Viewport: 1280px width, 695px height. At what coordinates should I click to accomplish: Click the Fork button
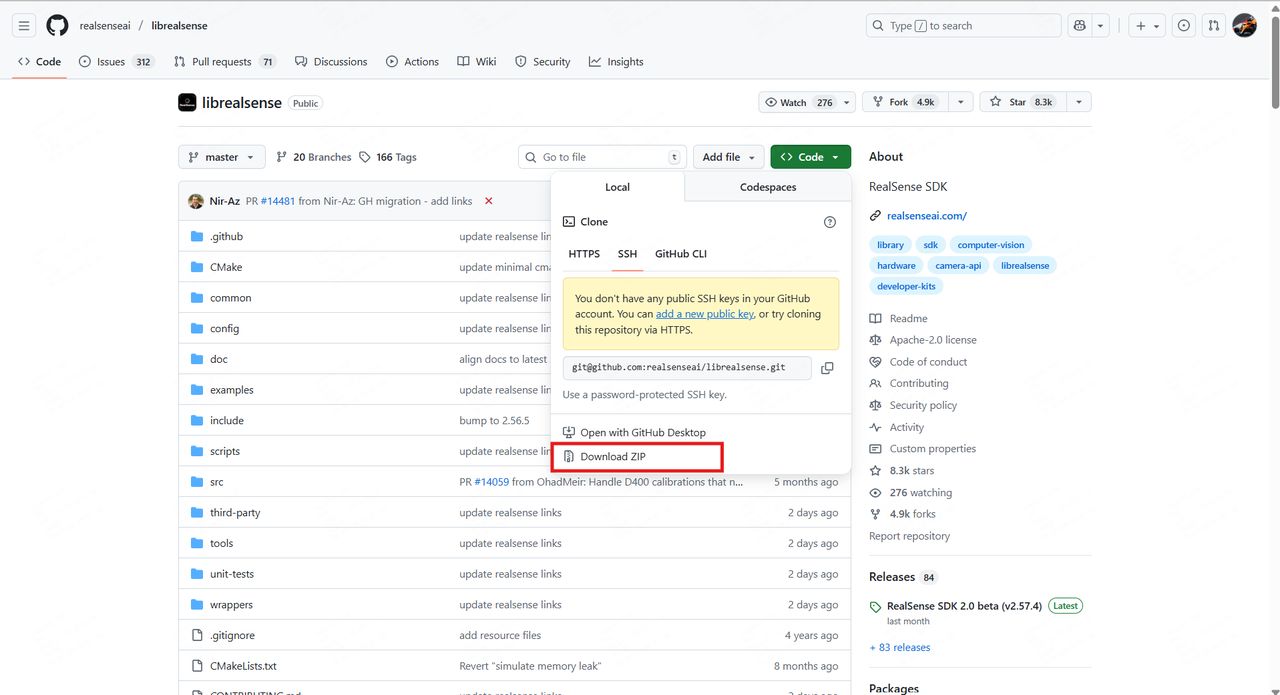point(904,102)
